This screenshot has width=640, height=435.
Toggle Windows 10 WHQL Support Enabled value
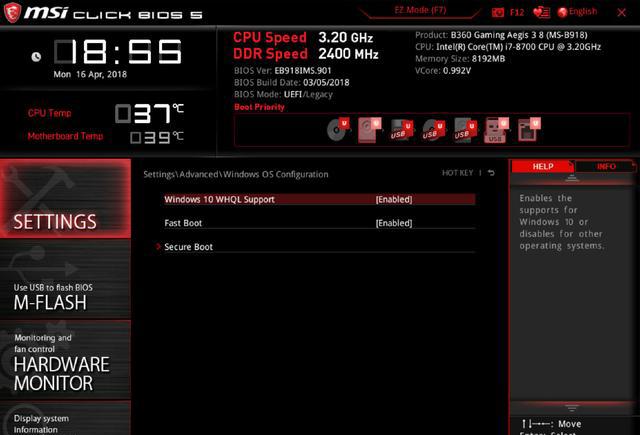394,200
